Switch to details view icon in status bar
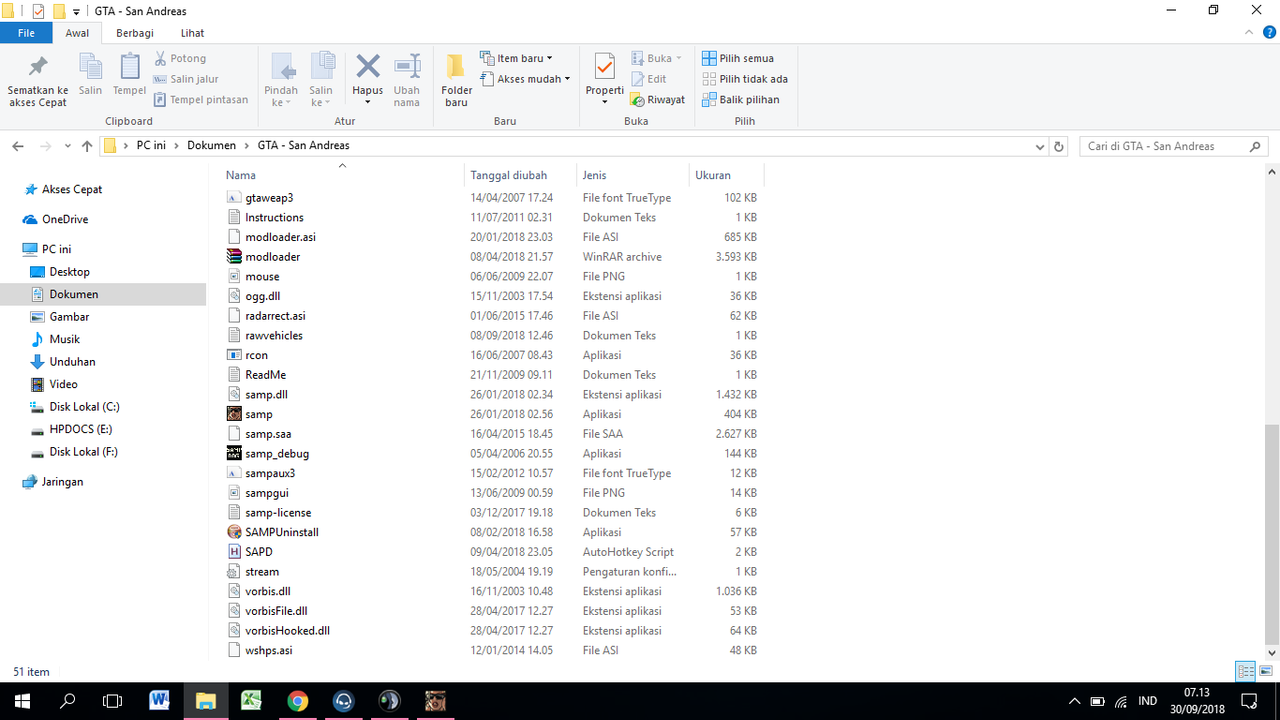Image resolution: width=1280 pixels, height=720 pixels. (1246, 671)
